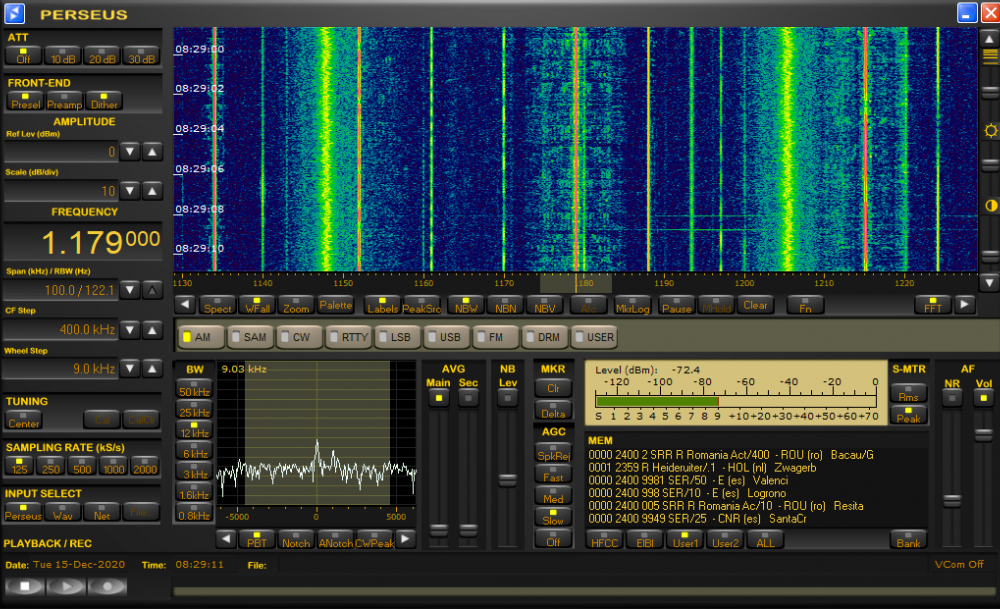The width and height of the screenshot is (1000, 609).
Task: Switch to the WFall waterfall view
Action: 256,307
